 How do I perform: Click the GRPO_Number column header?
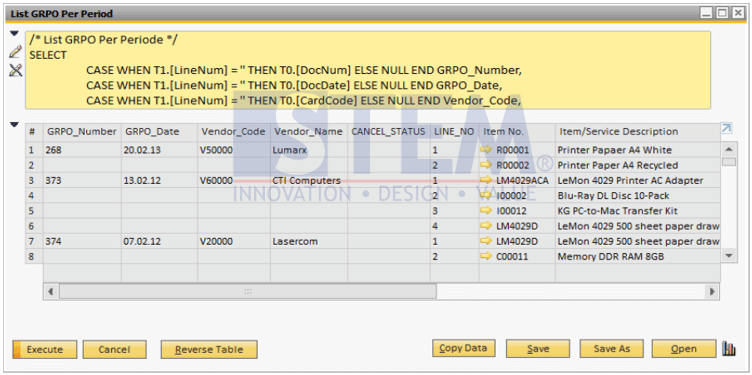[x=82, y=131]
